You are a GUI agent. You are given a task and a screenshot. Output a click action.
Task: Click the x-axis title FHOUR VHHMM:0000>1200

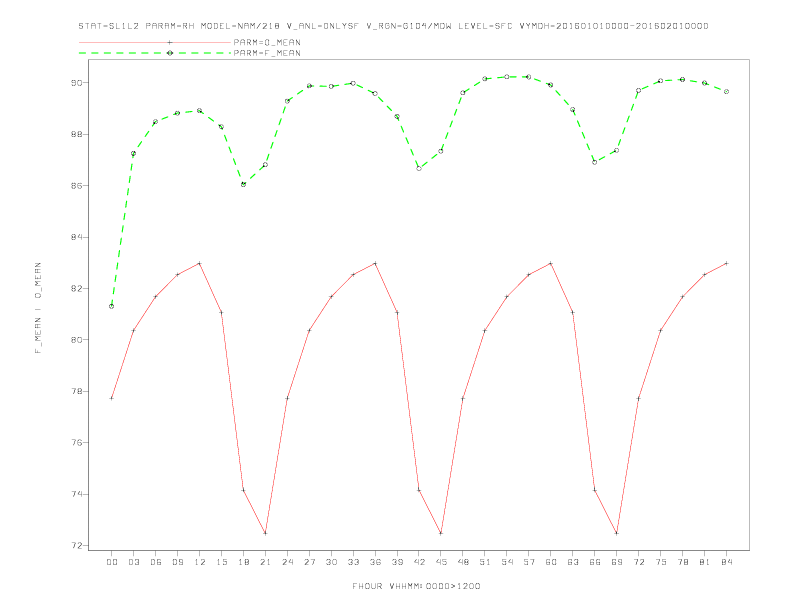(x=416, y=586)
